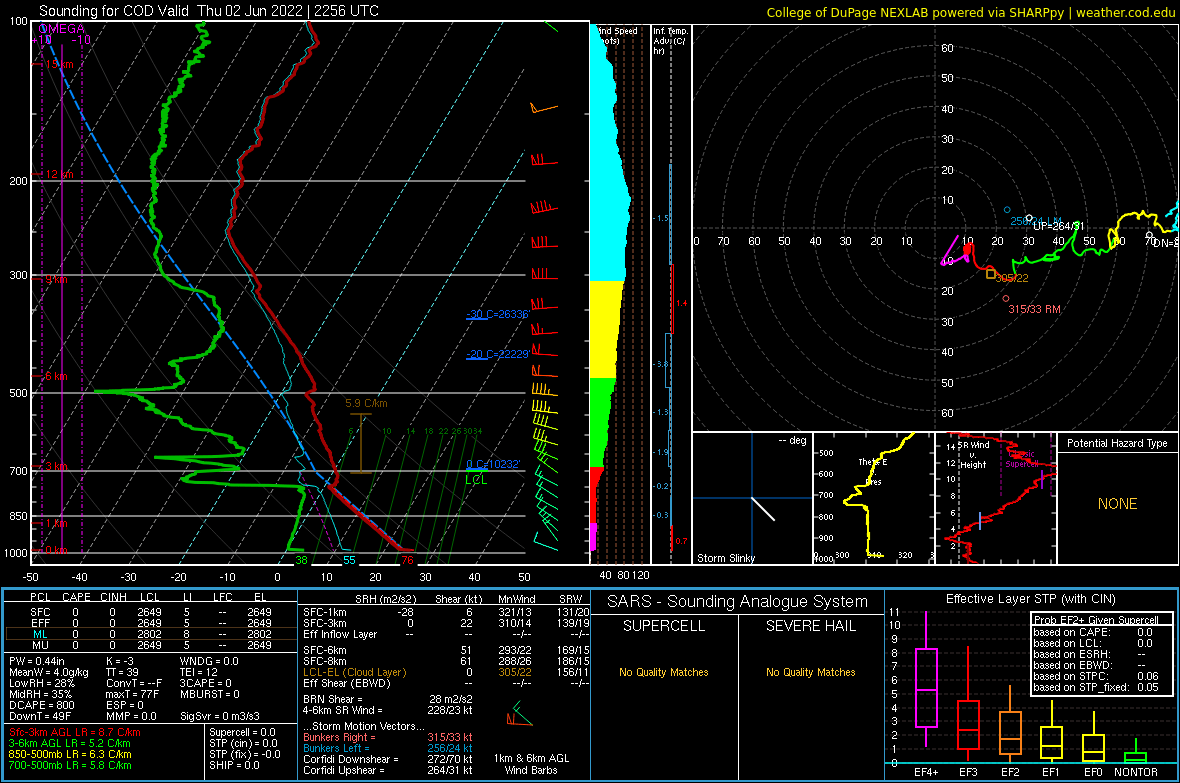Click the '3-6km AGL LR = 5.2 C/km' value
Viewport: 1180px width, 783px height.
69,743
